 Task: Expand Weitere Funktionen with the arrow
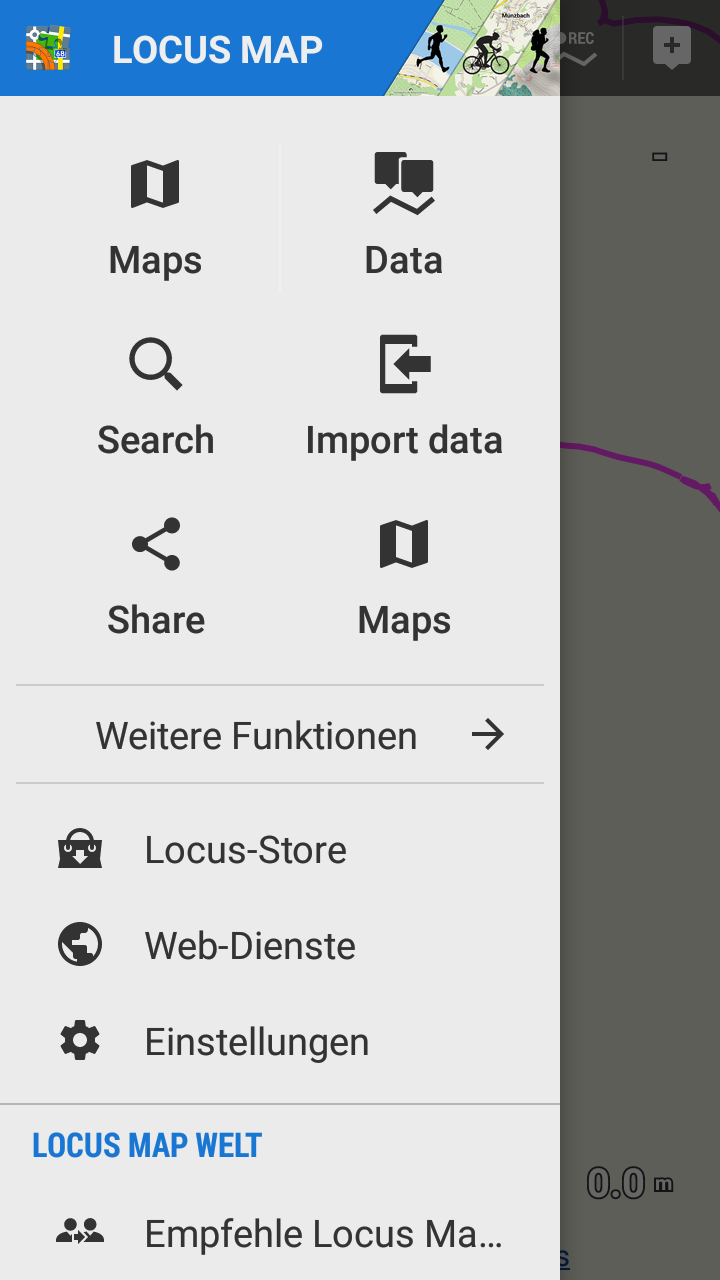488,736
